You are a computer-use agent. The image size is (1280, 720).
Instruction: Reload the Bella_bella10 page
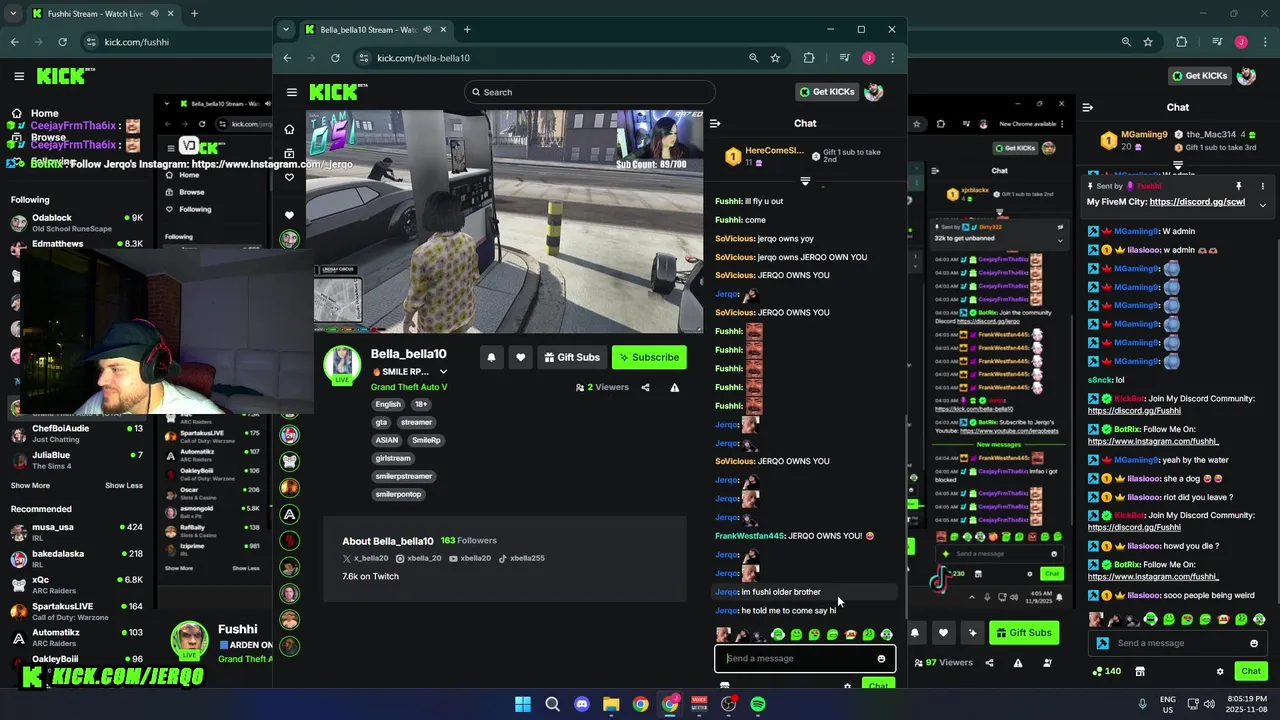pyautogui.click(x=335, y=58)
